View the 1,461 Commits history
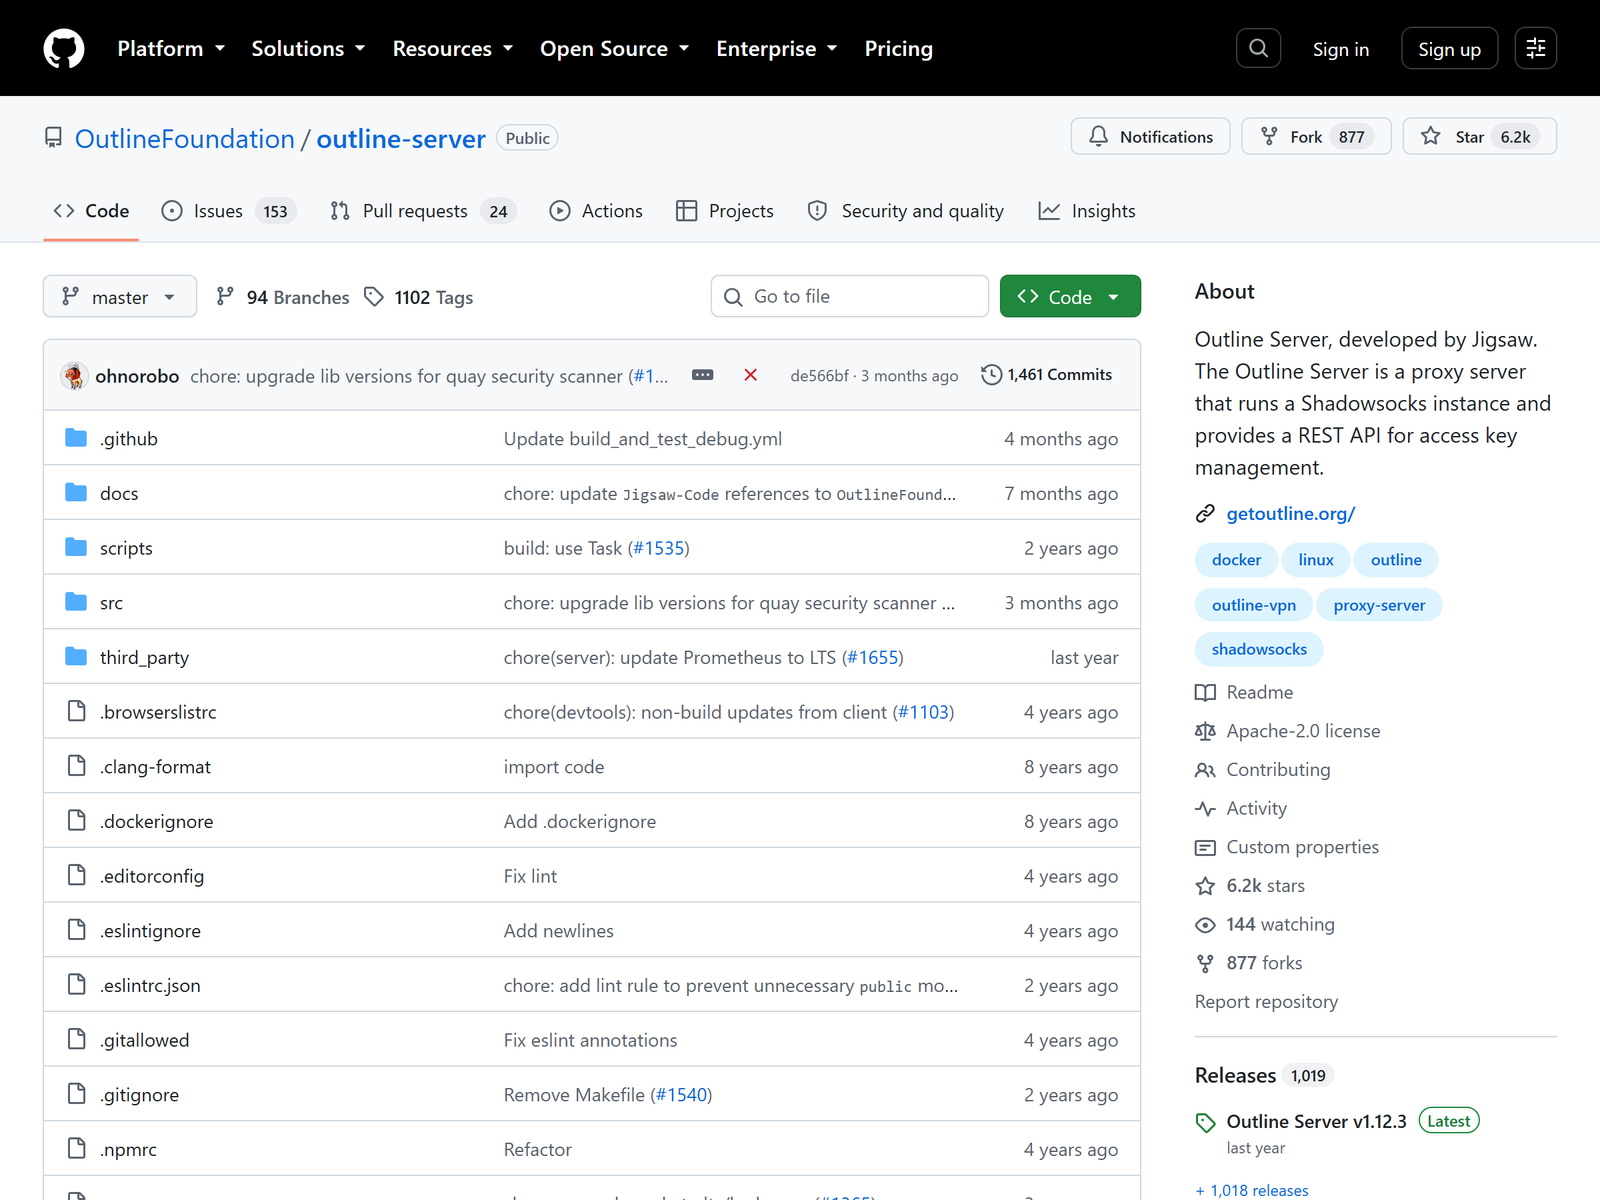 coord(1047,375)
